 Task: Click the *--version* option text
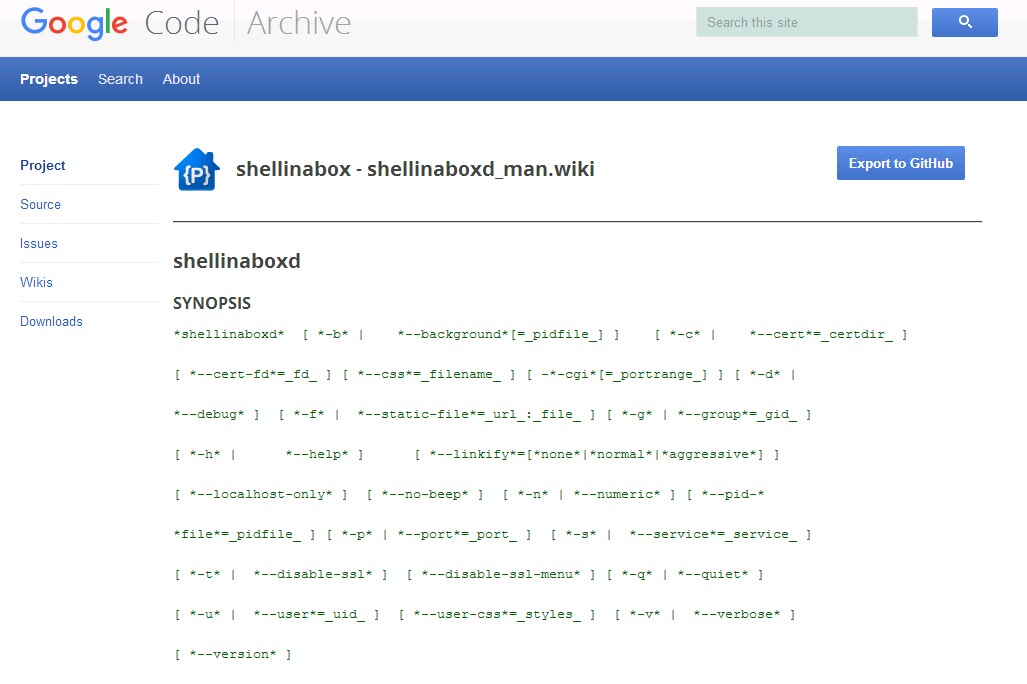pos(233,654)
